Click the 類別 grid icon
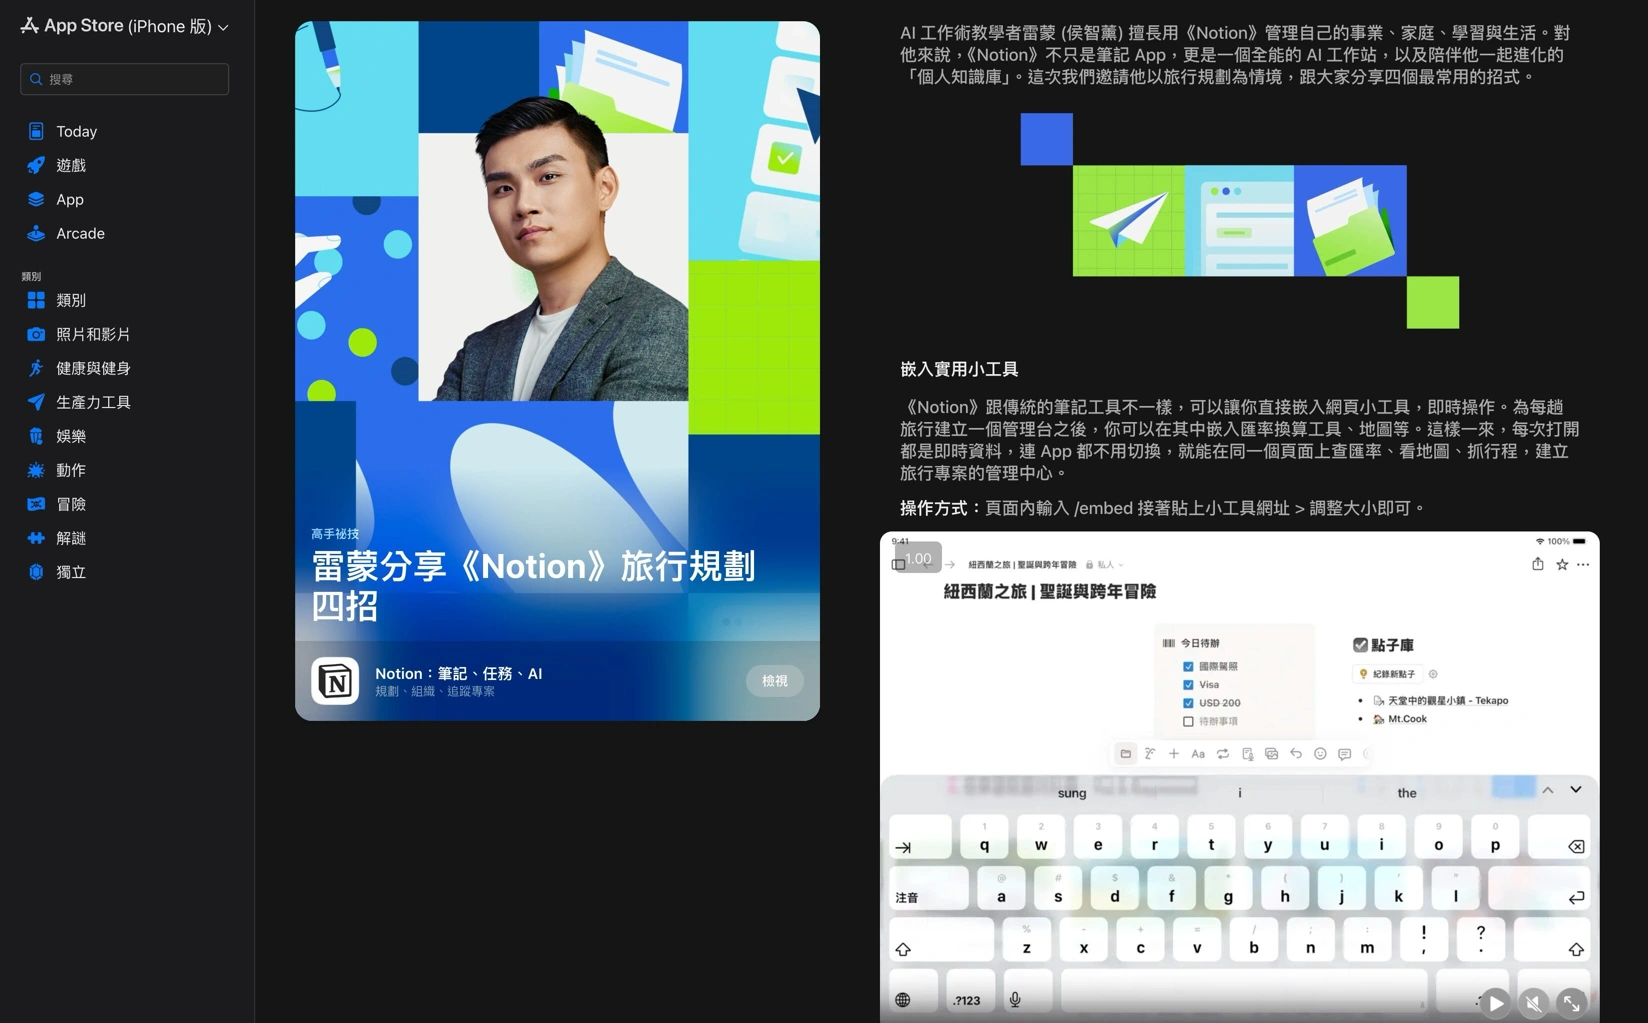This screenshot has height=1023, width=1648. coord(36,300)
